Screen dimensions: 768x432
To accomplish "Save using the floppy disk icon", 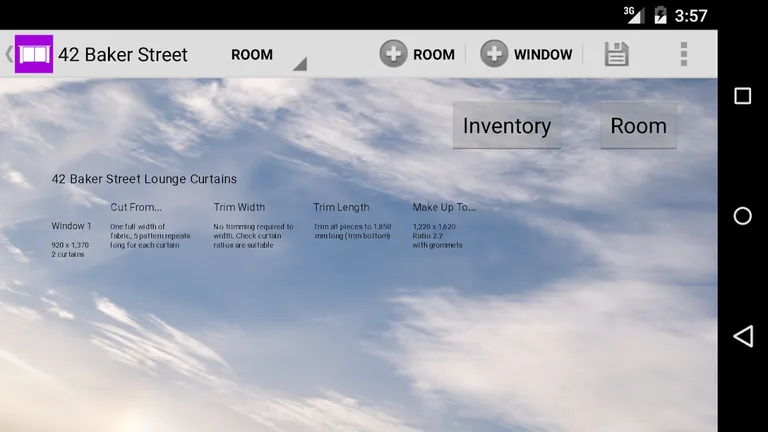I will (x=616, y=54).
